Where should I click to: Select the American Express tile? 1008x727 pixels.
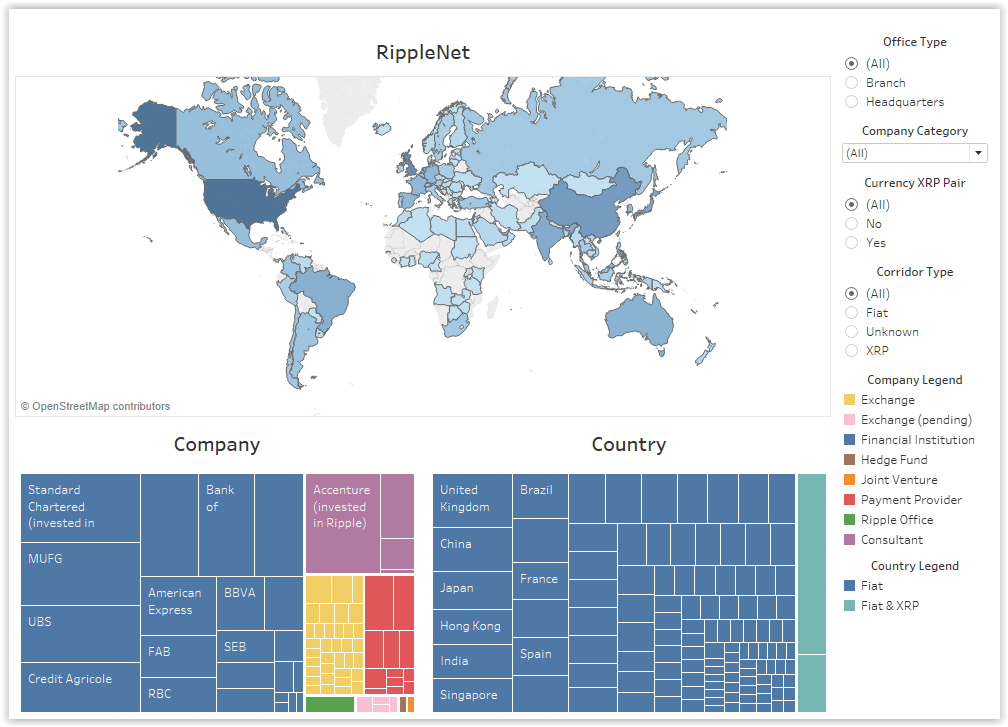[x=178, y=606]
